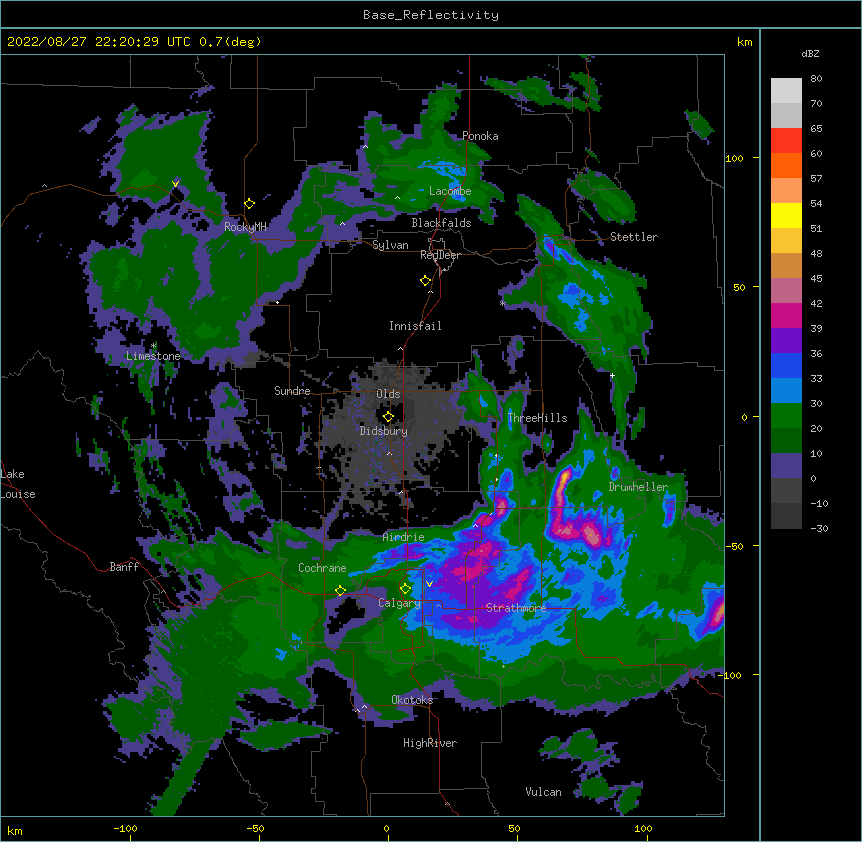Image resolution: width=862 pixels, height=842 pixels.
Task: Click the yellow diamond marker south of RedDeer
Action: pos(426,281)
